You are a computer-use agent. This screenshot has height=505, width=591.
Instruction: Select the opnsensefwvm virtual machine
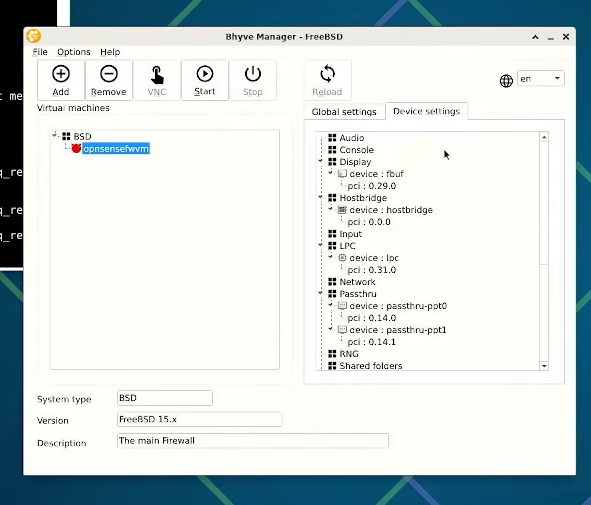[x=116, y=149]
